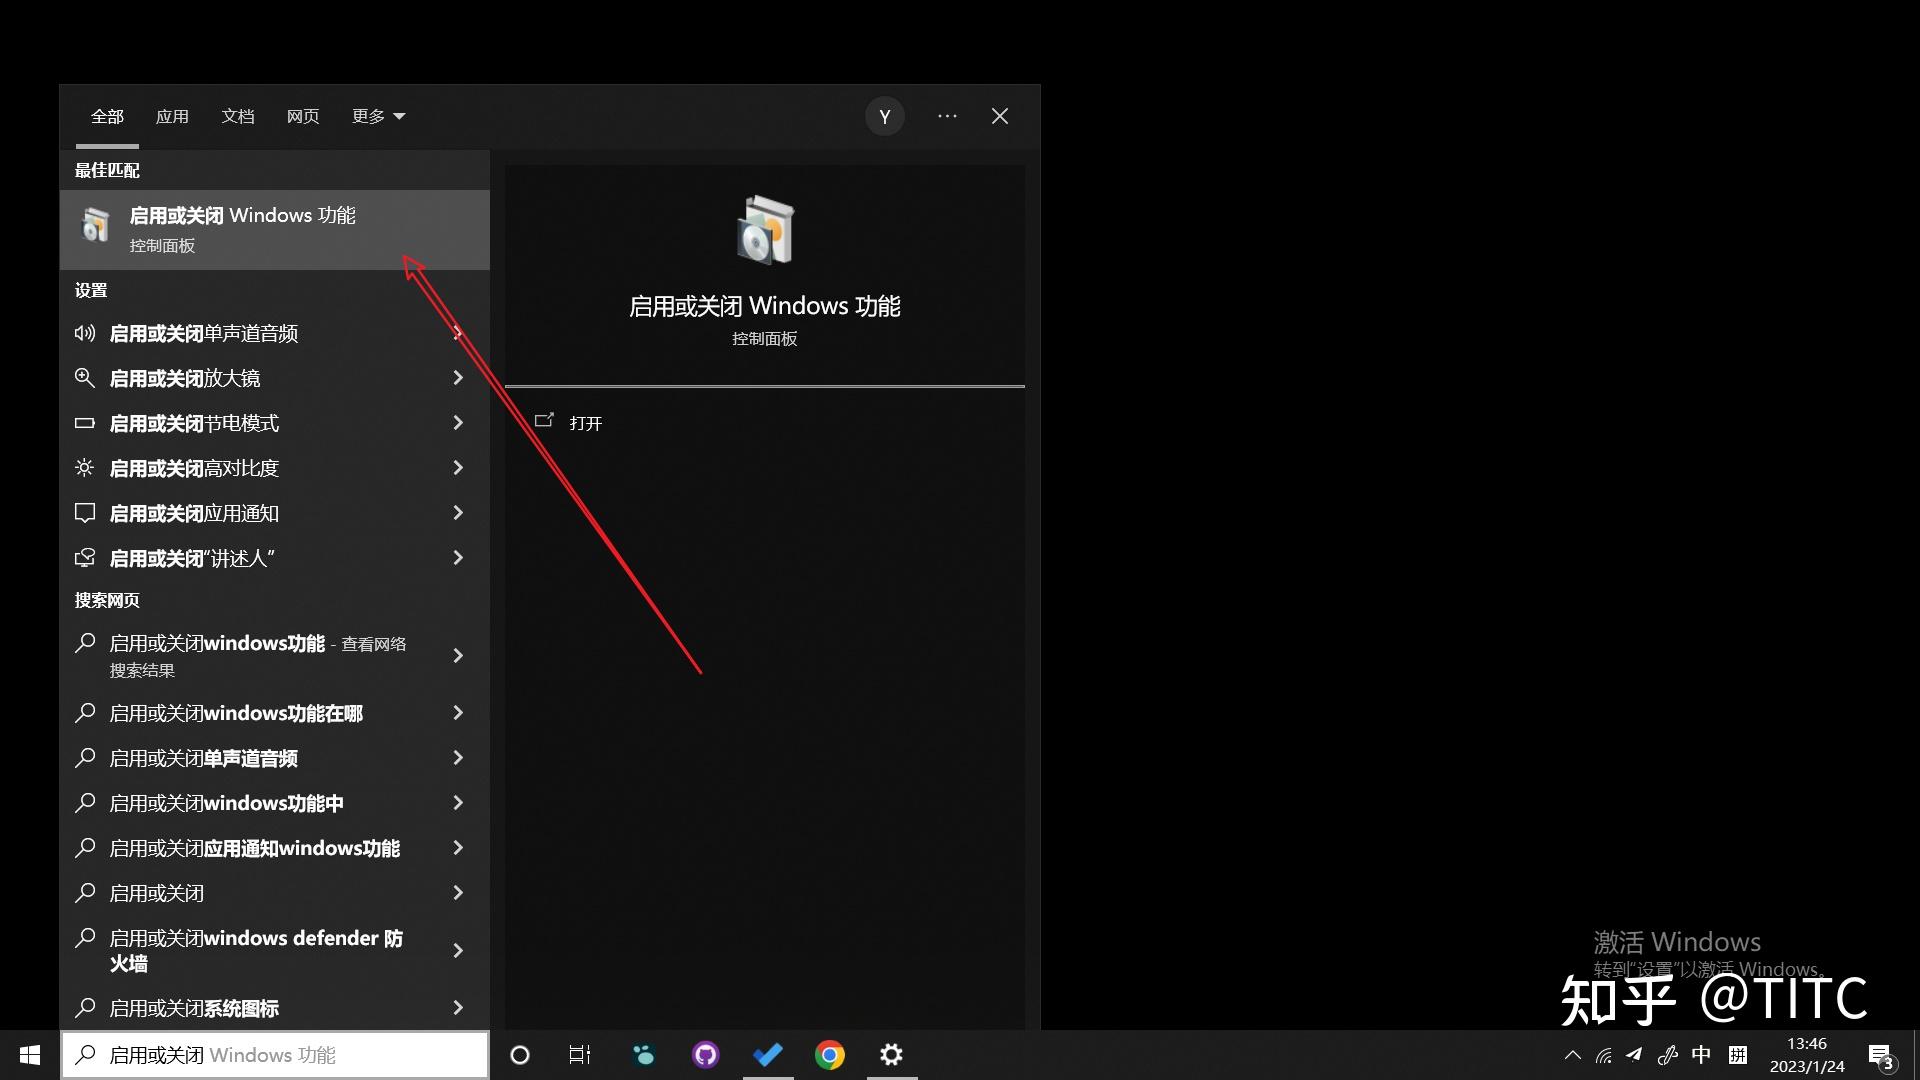The width and height of the screenshot is (1920, 1080).
Task: Expand arrow for 启用或关闭节电模式
Action: tap(458, 423)
